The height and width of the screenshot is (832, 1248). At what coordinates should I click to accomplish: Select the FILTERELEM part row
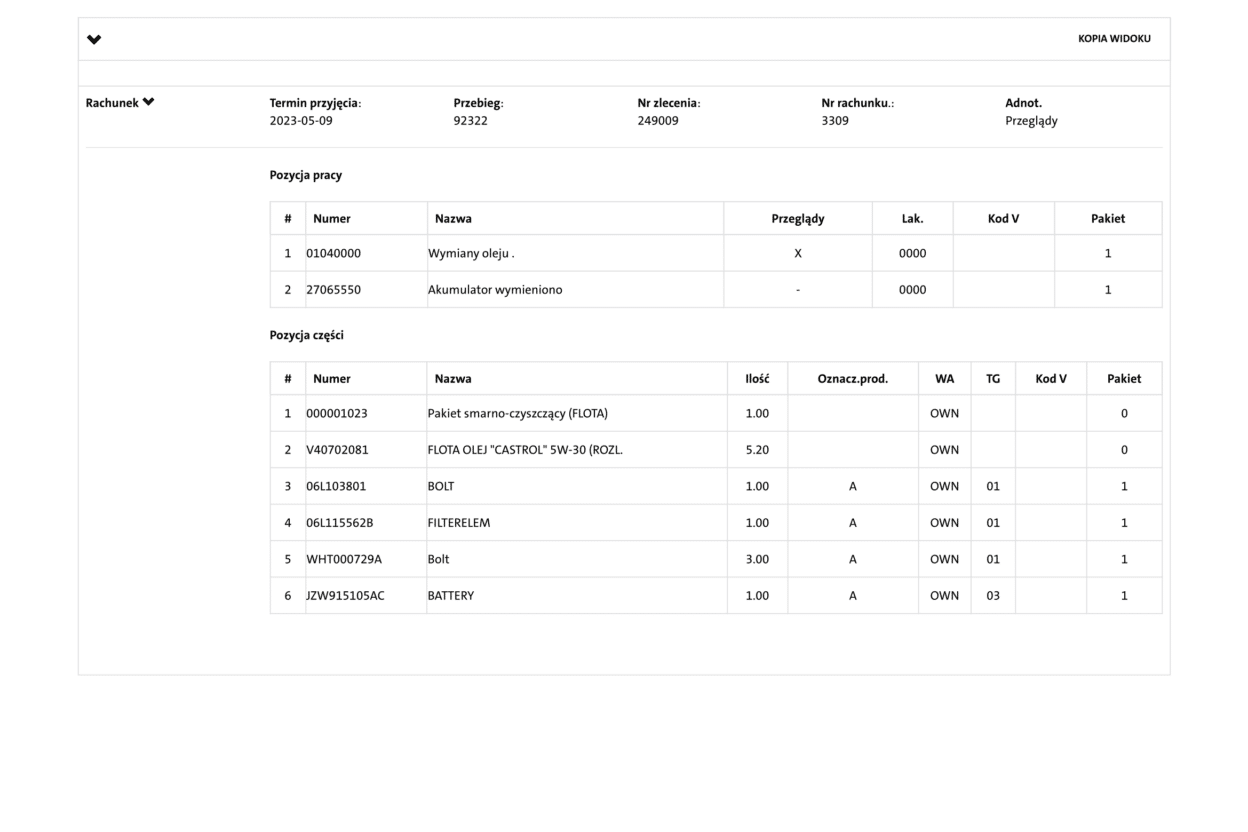coord(459,523)
